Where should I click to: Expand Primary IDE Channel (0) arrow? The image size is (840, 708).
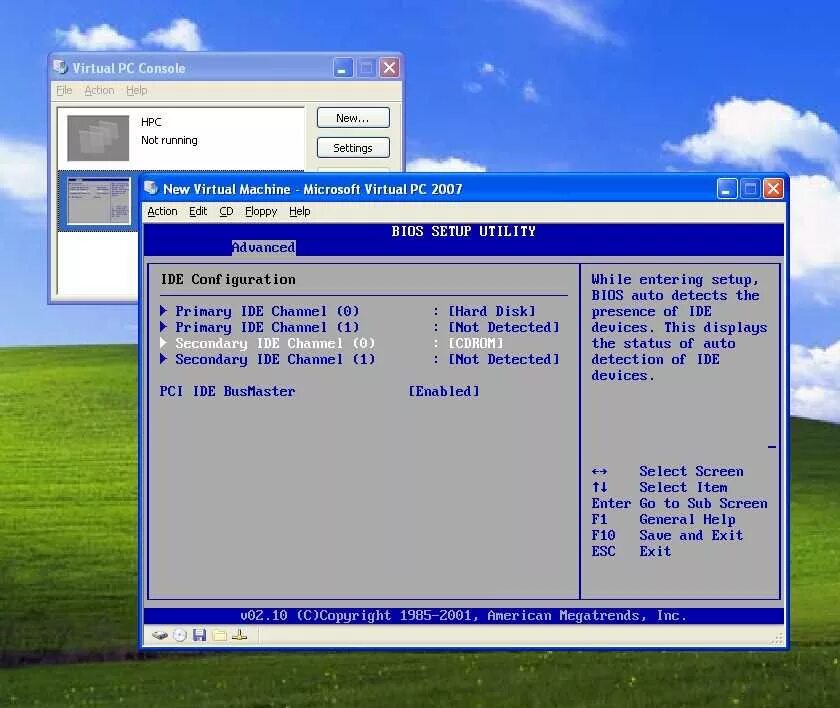click(164, 311)
